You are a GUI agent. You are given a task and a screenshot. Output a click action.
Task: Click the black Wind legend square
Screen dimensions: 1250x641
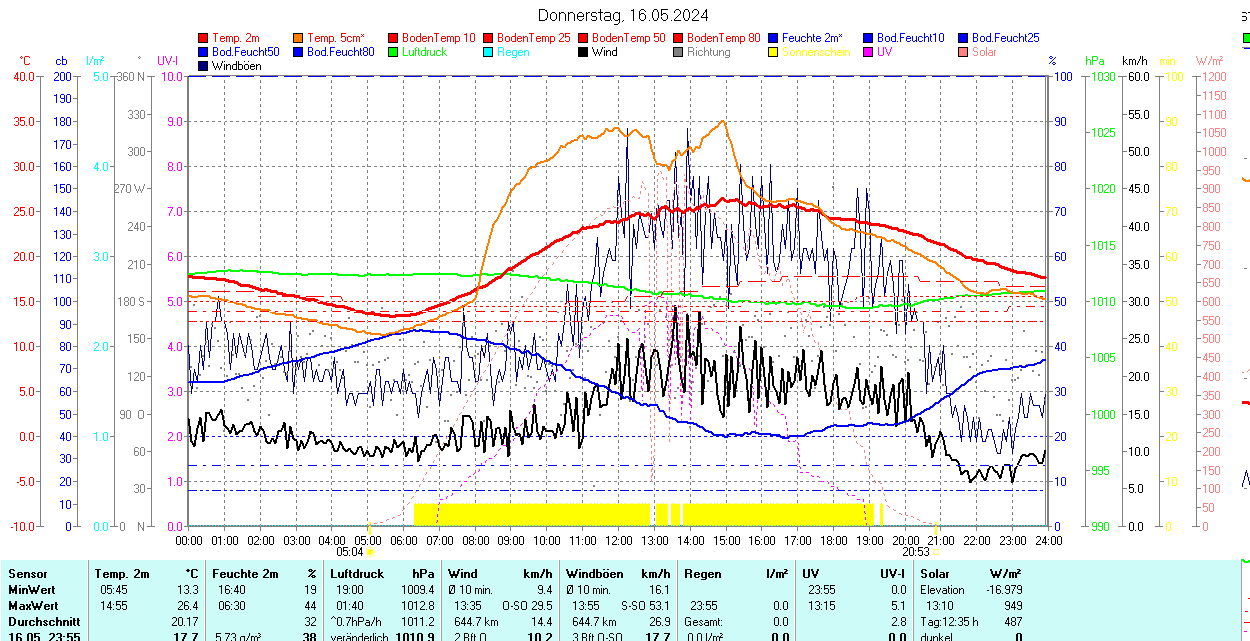[584, 52]
